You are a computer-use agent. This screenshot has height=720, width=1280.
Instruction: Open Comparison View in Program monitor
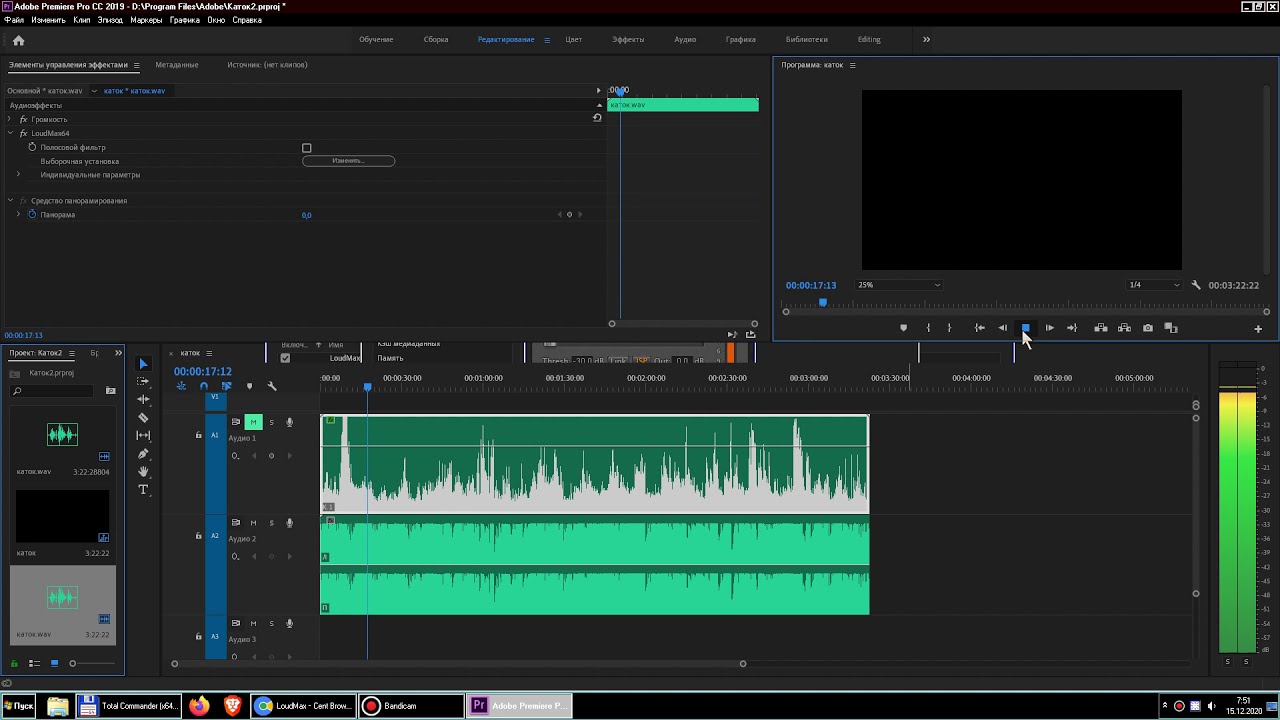coord(1171,328)
